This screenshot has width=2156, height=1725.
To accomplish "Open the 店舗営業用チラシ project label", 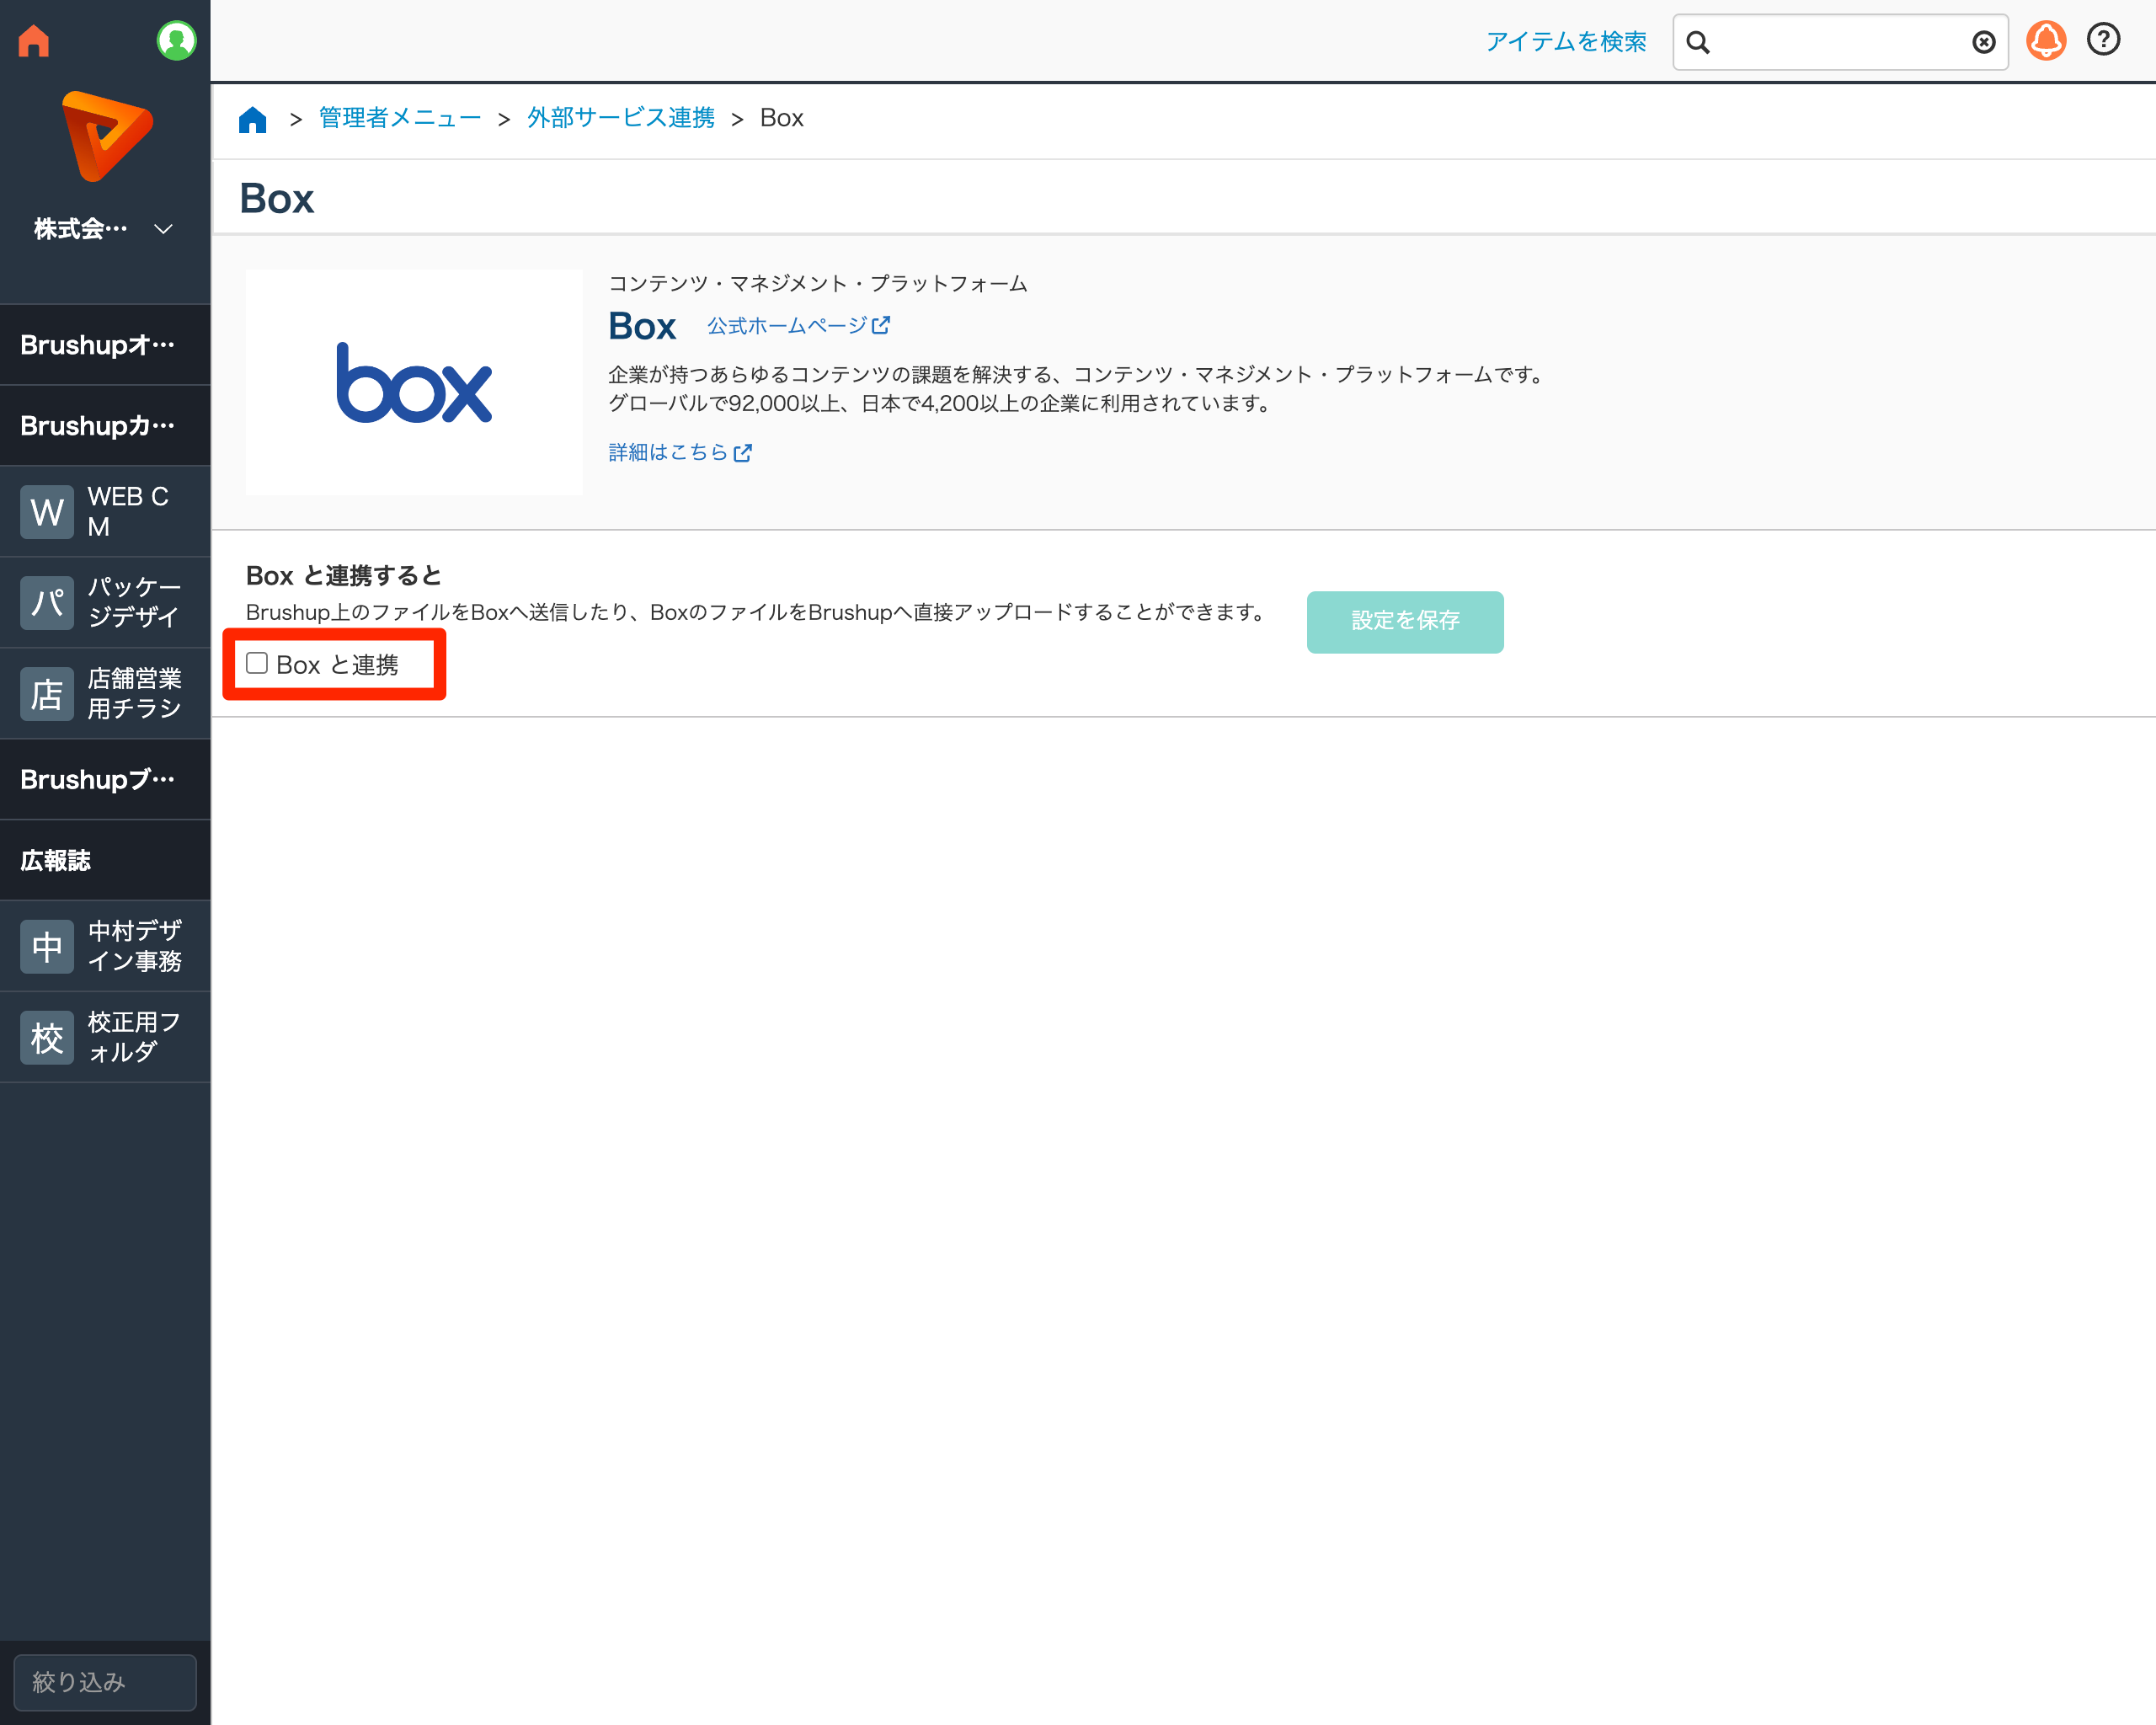I will (x=134, y=693).
